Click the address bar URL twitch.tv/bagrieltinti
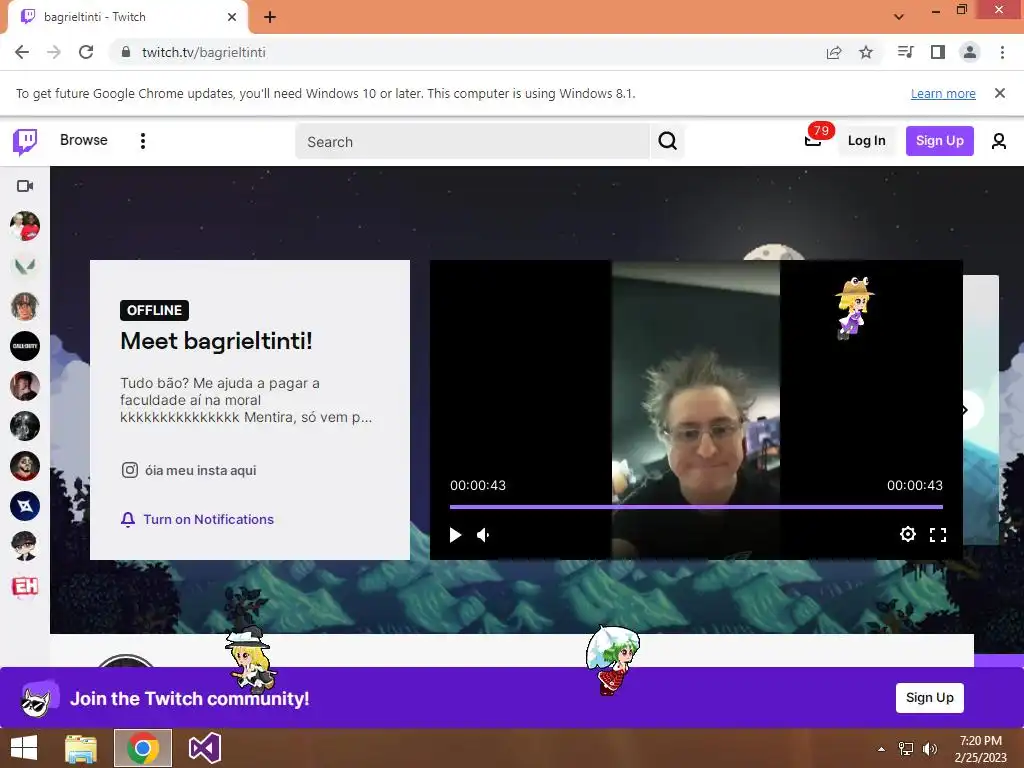The width and height of the screenshot is (1024, 768). click(x=204, y=52)
